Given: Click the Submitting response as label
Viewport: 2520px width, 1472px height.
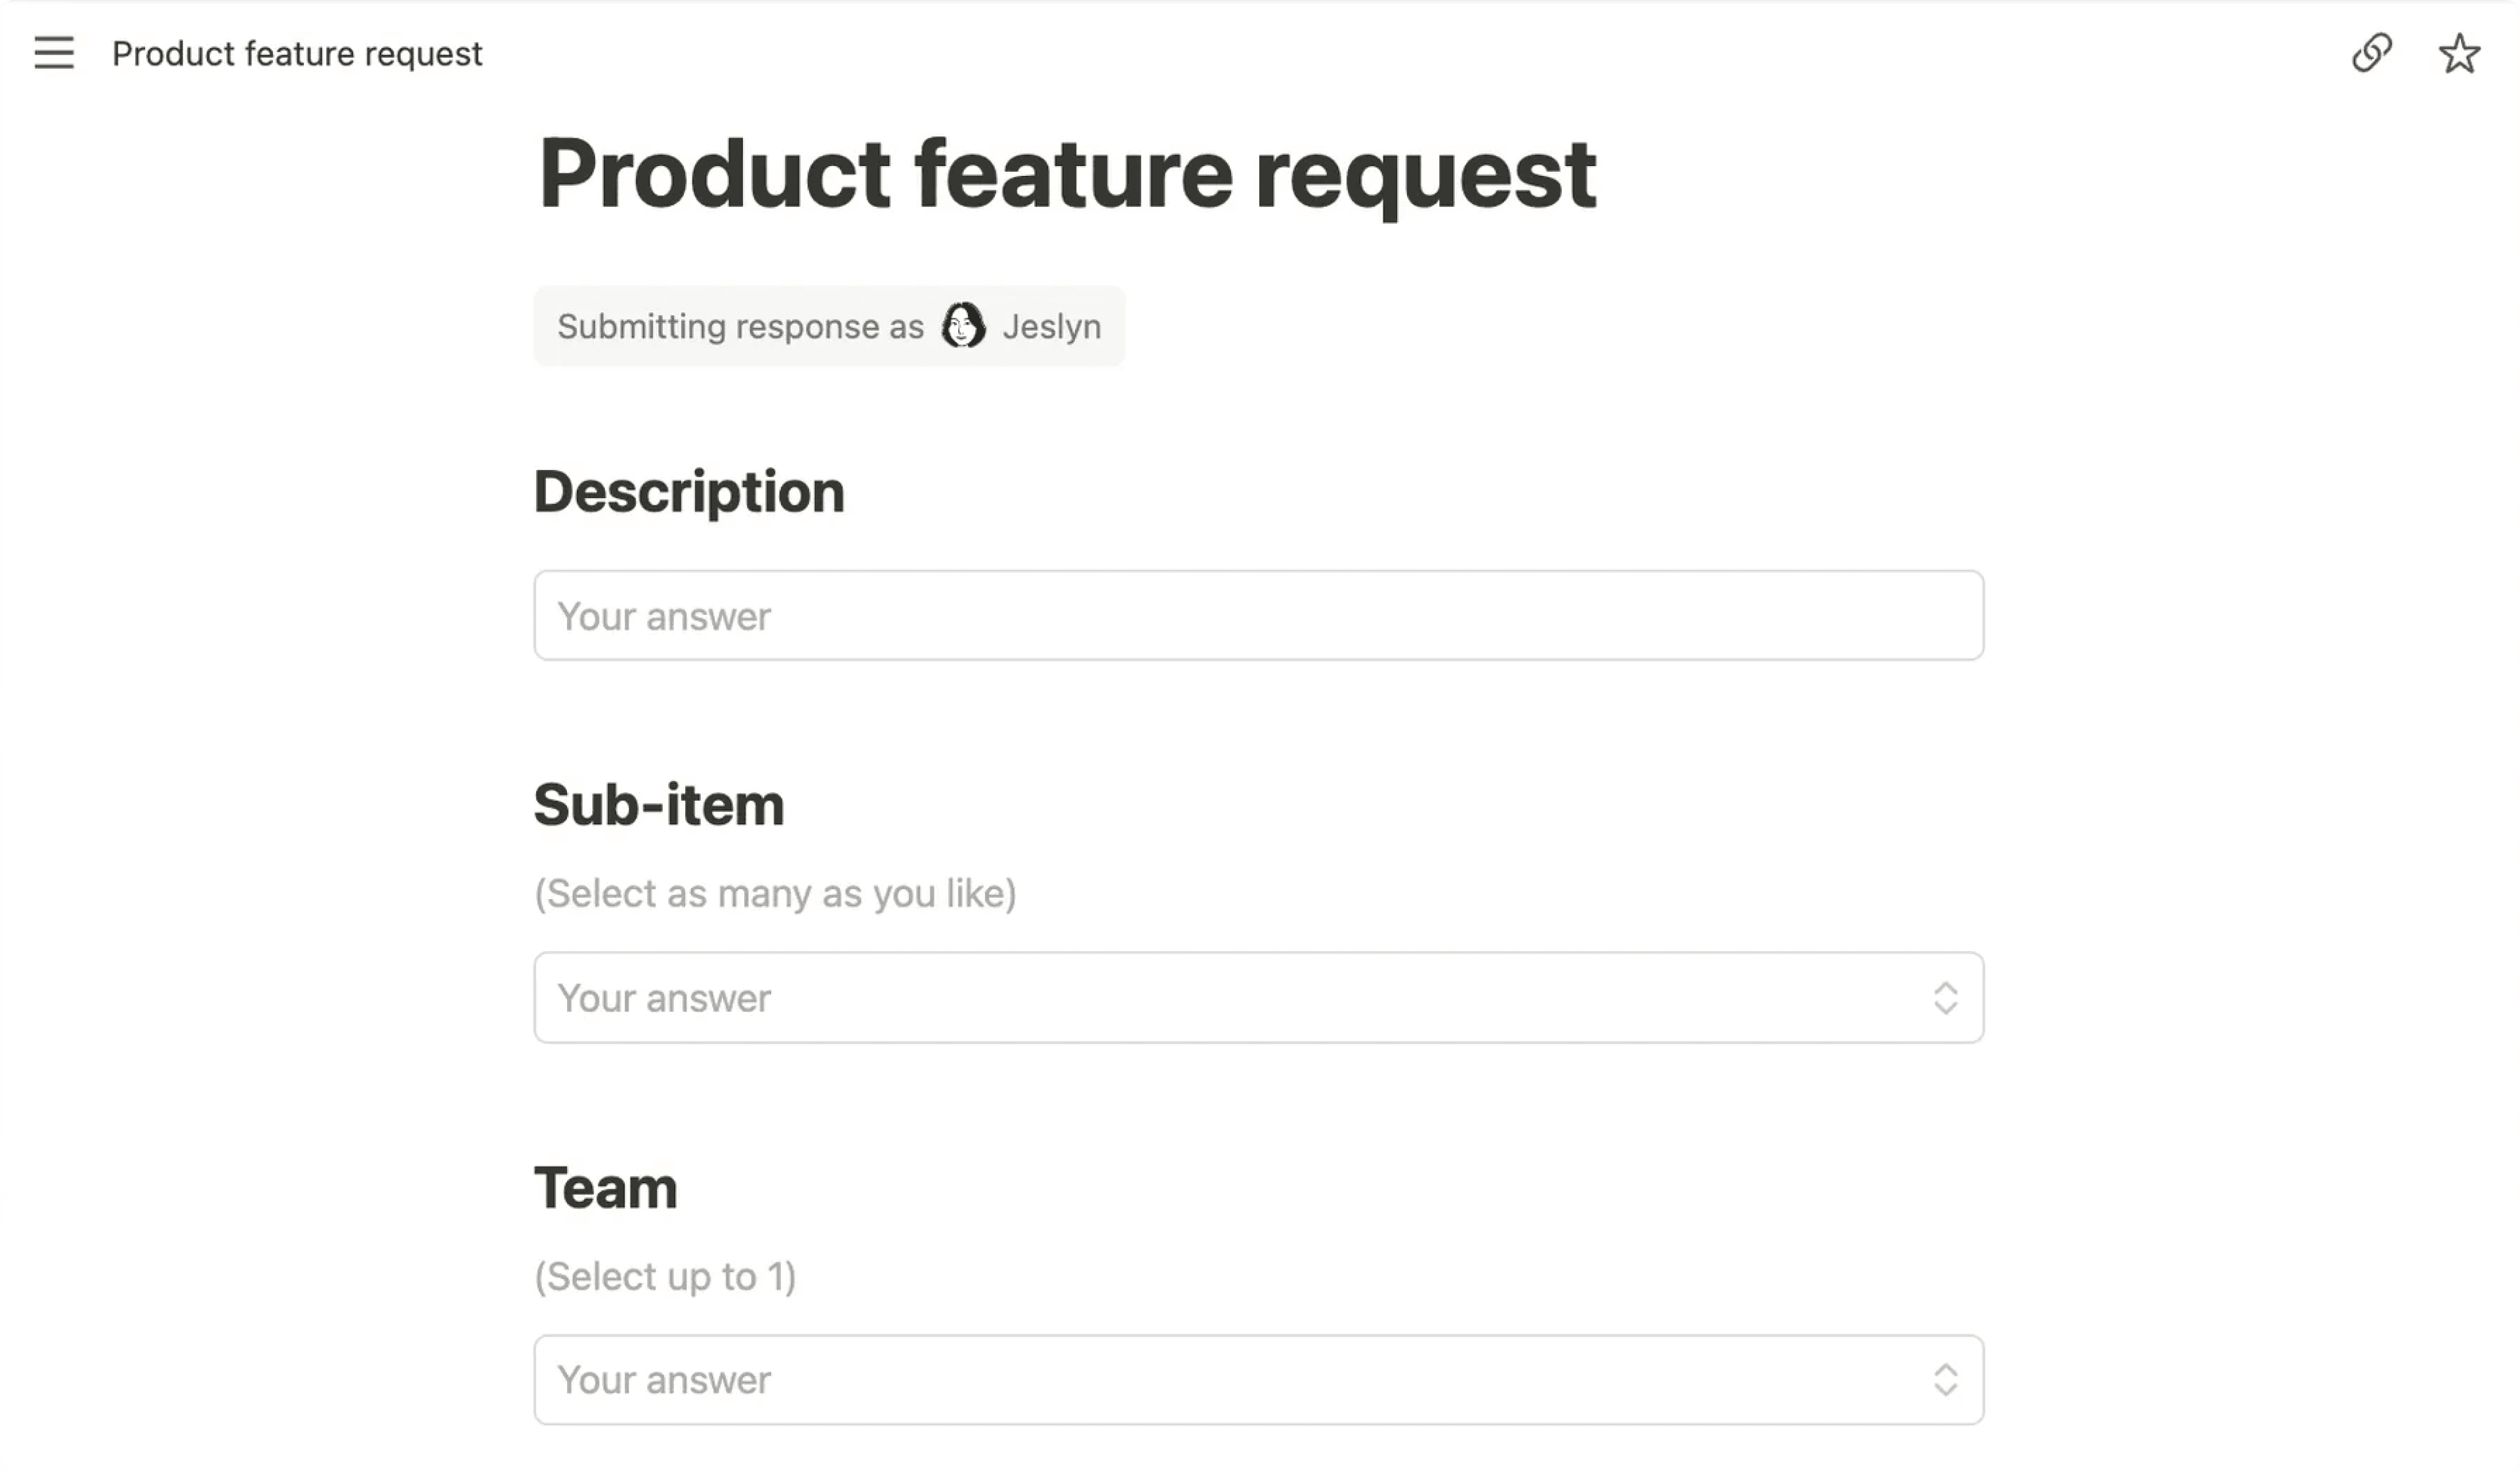Looking at the screenshot, I should pyautogui.click(x=740, y=327).
